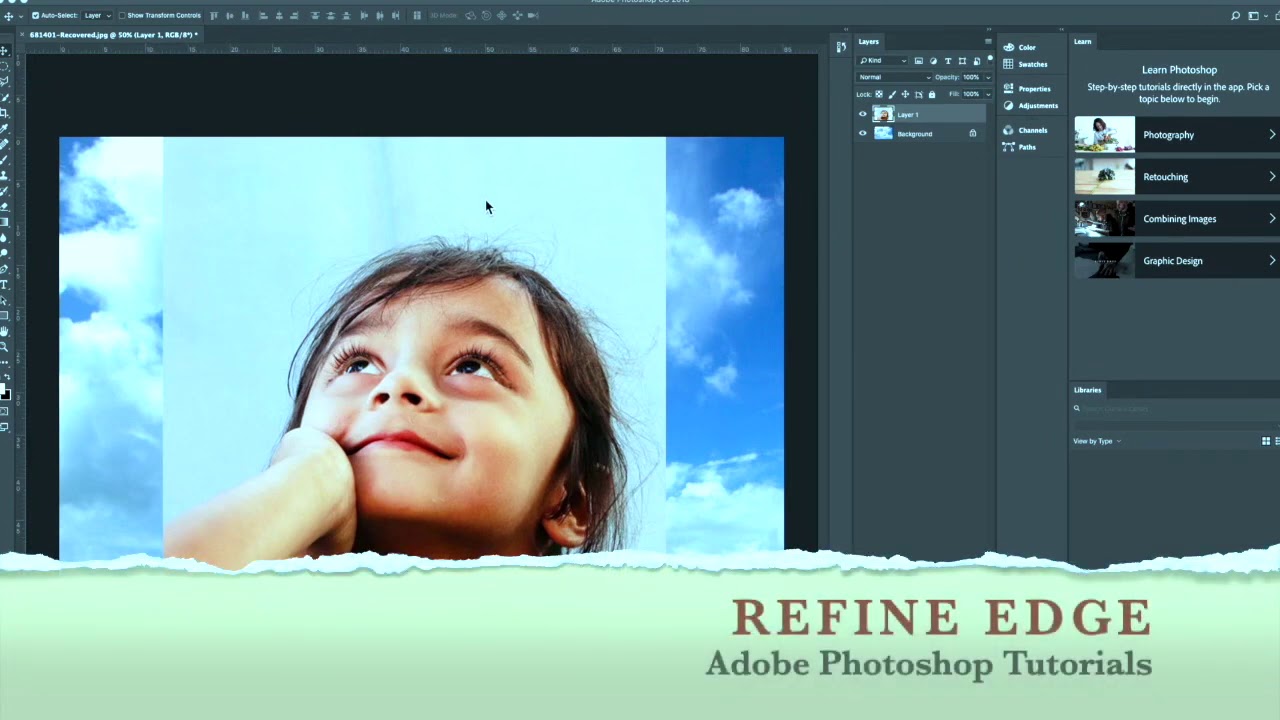Viewport: 1280px width, 720px height.
Task: Open the Paths panel
Action: pyautogui.click(x=1020, y=147)
